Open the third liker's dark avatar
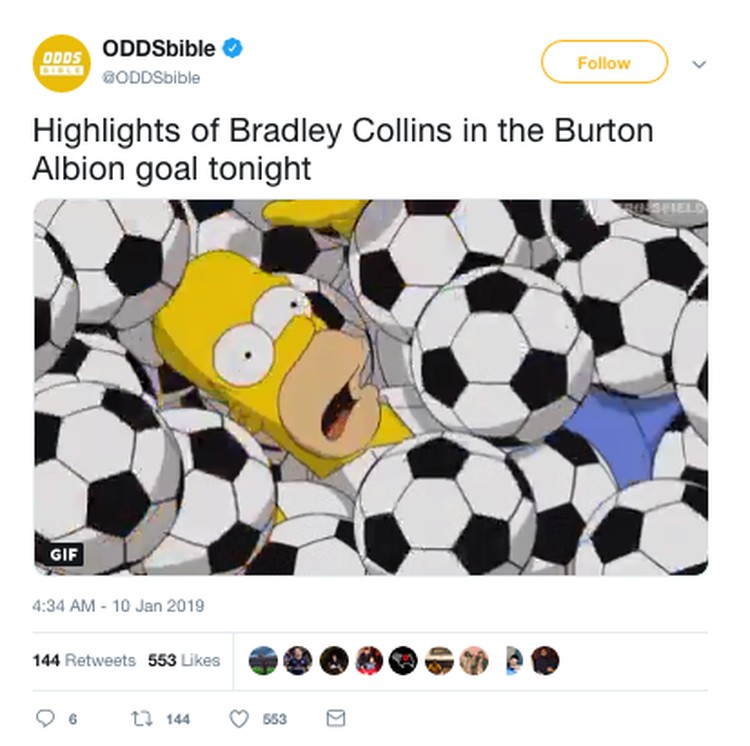 [334, 660]
